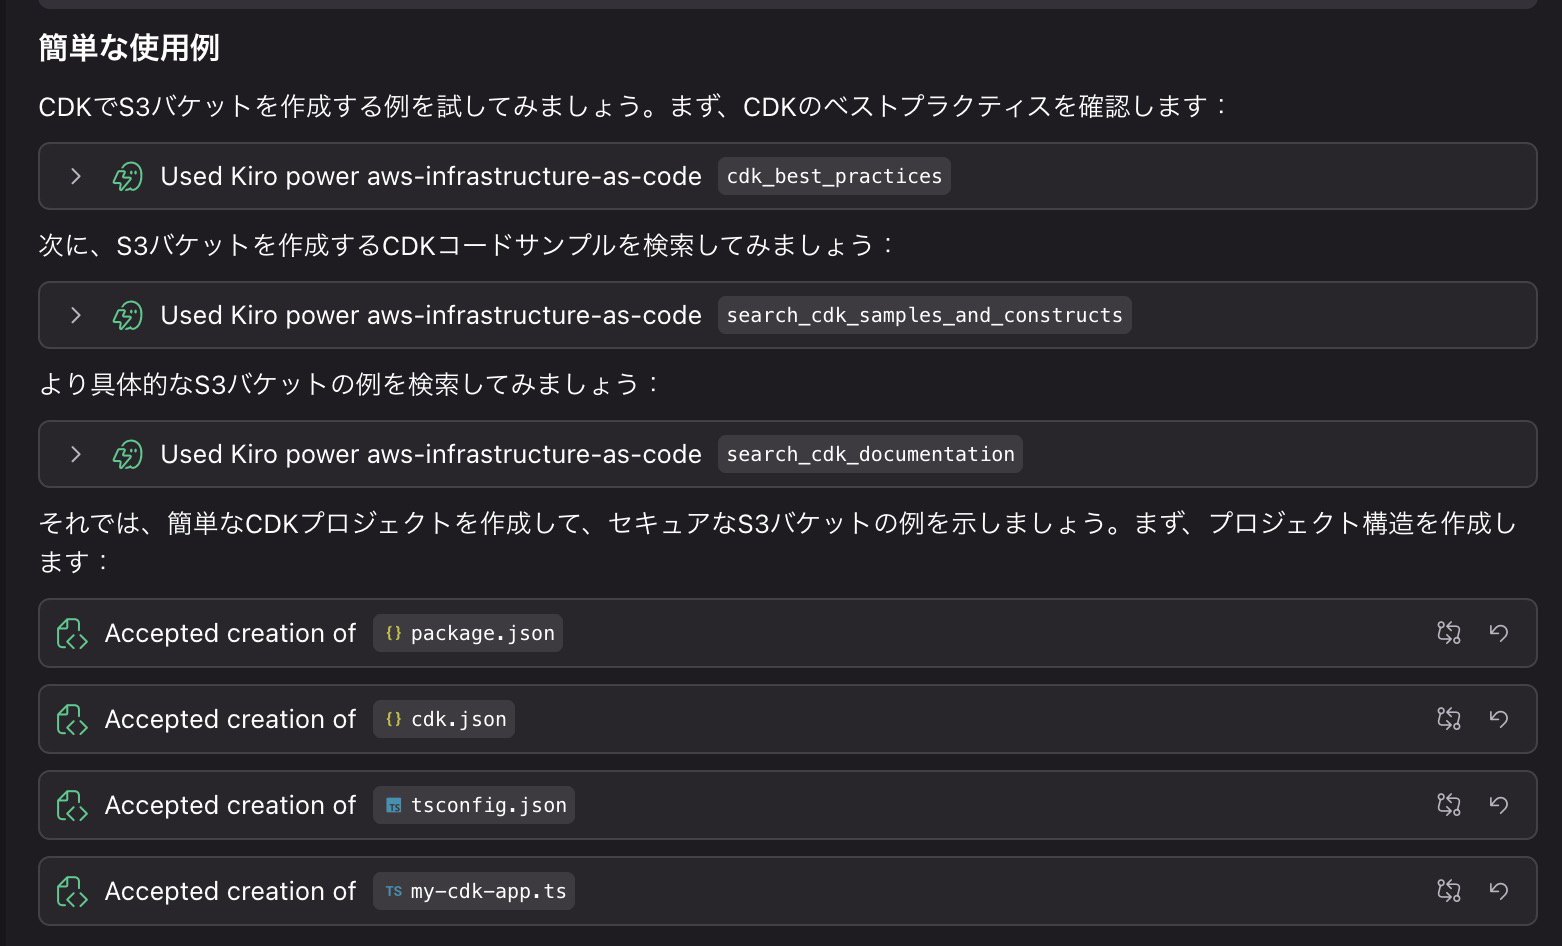Screen dimensions: 1562x946
Task: Click the tsconfig.json file name chip
Action: (x=473, y=805)
